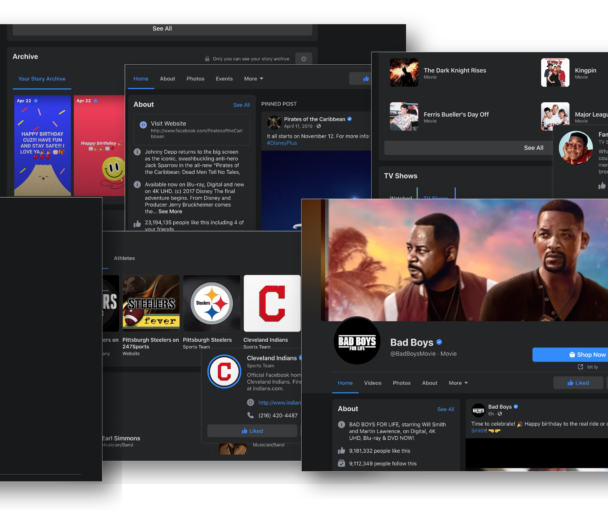Open Steelers fever 247Sports thumbnail
Image resolution: width=608 pixels, height=510 pixels.
click(151, 303)
